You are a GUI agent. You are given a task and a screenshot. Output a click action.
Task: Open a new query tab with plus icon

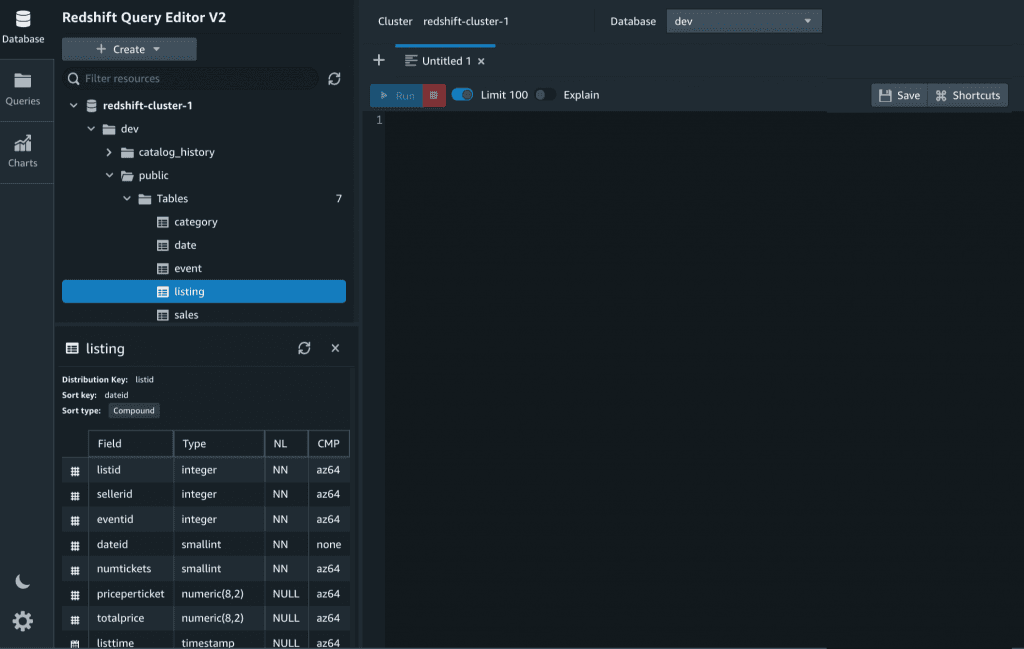tap(379, 60)
